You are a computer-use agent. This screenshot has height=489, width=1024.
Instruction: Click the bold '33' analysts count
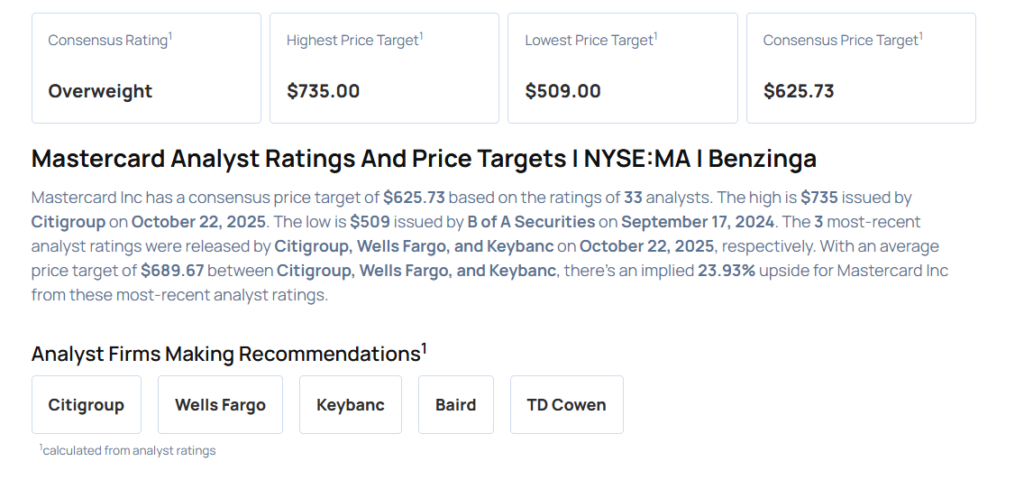point(635,198)
